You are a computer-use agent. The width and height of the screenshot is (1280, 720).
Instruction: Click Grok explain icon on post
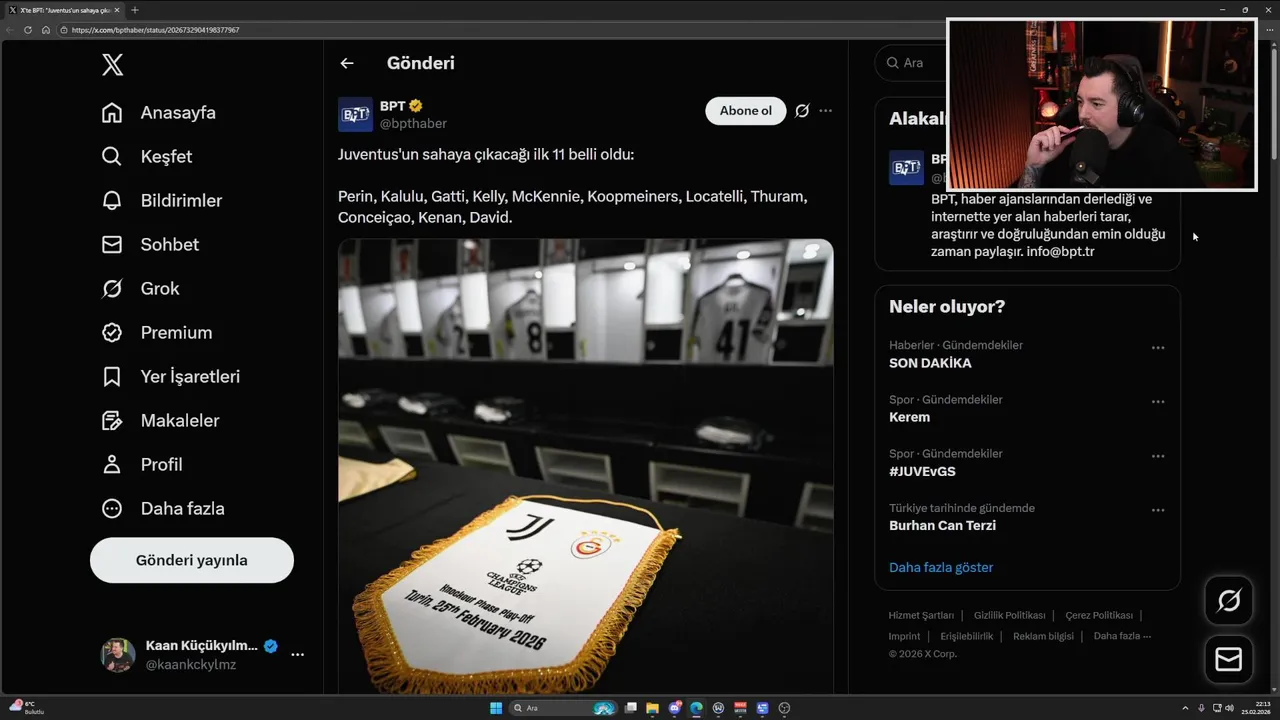[x=802, y=111]
